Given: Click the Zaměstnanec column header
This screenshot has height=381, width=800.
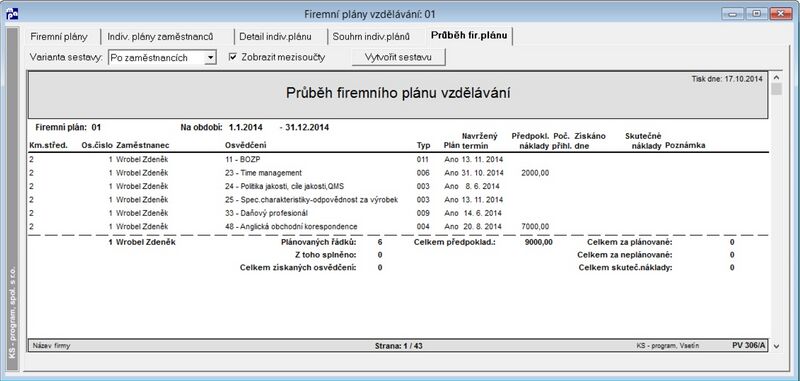Looking at the screenshot, I should click(142, 145).
